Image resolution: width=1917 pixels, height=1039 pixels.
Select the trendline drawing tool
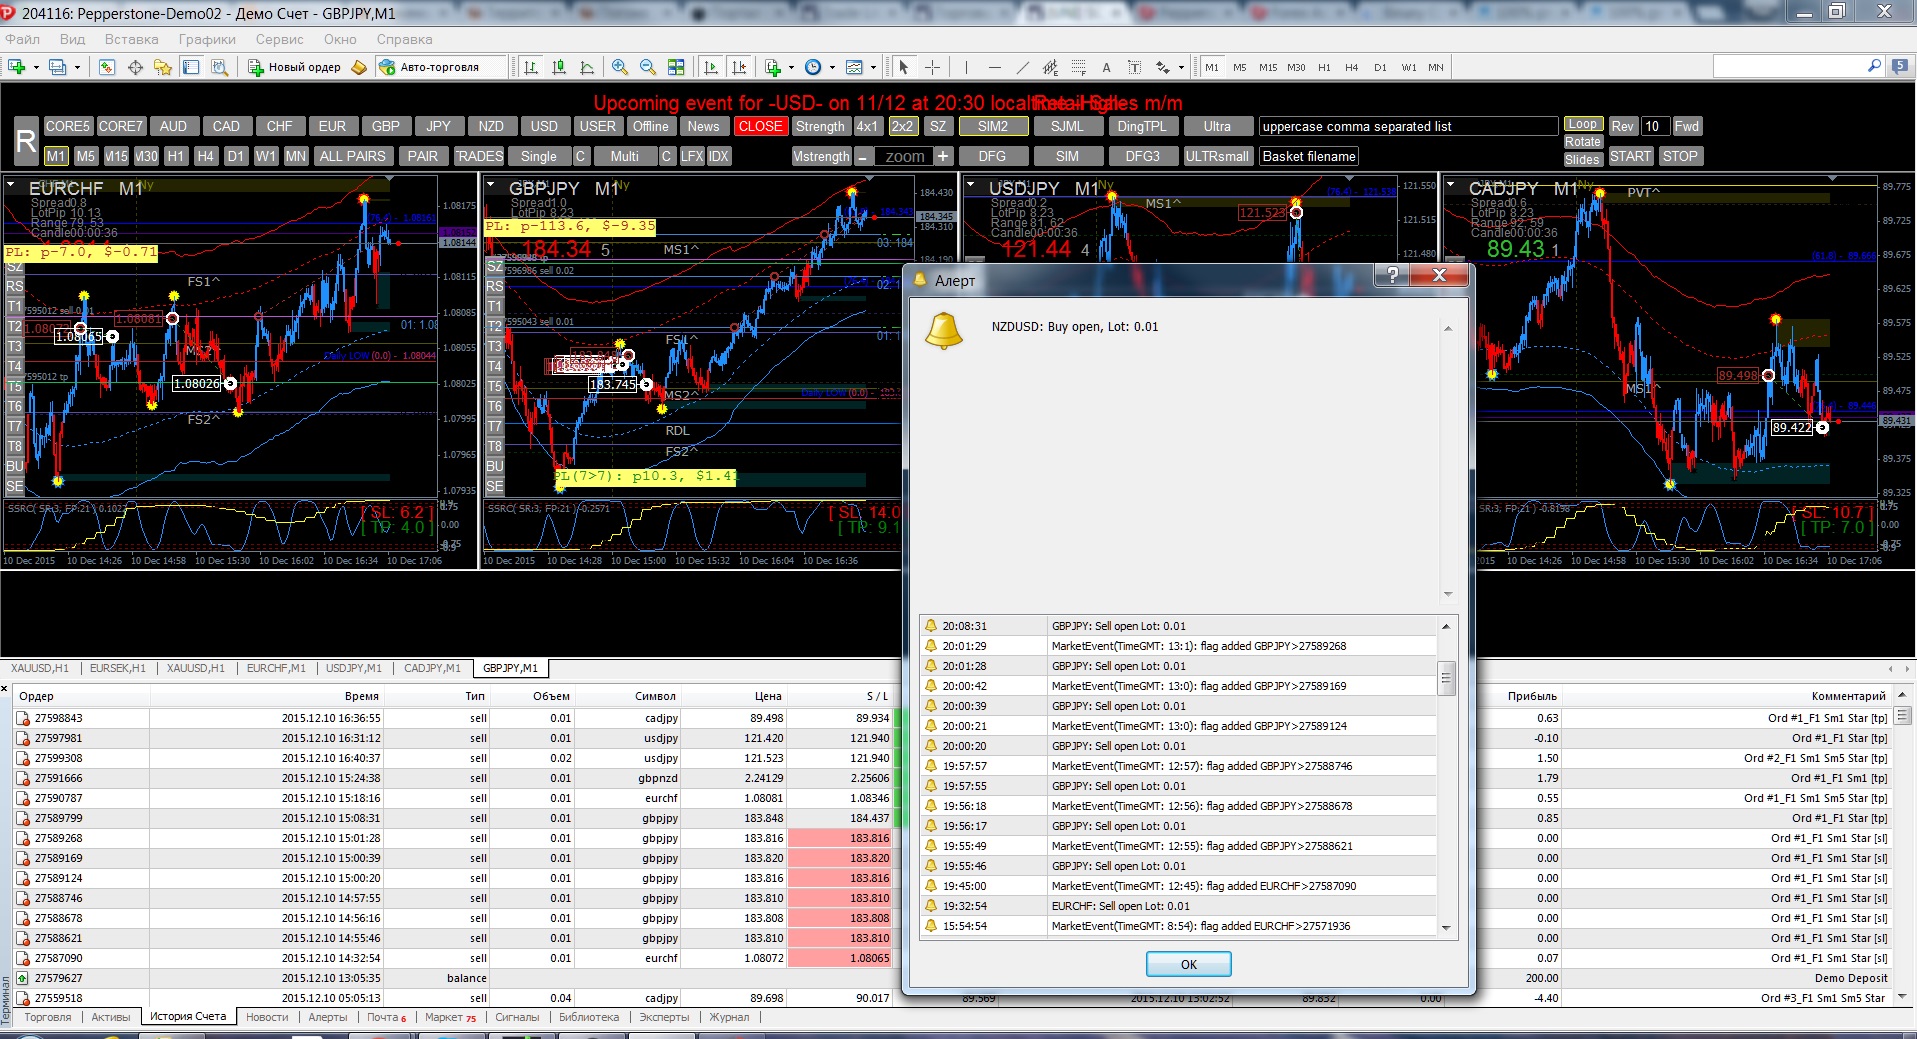[x=1022, y=67]
